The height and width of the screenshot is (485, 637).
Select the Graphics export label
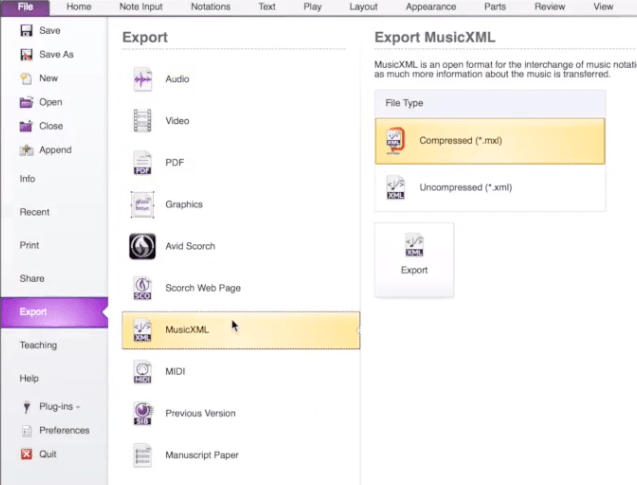(184, 204)
